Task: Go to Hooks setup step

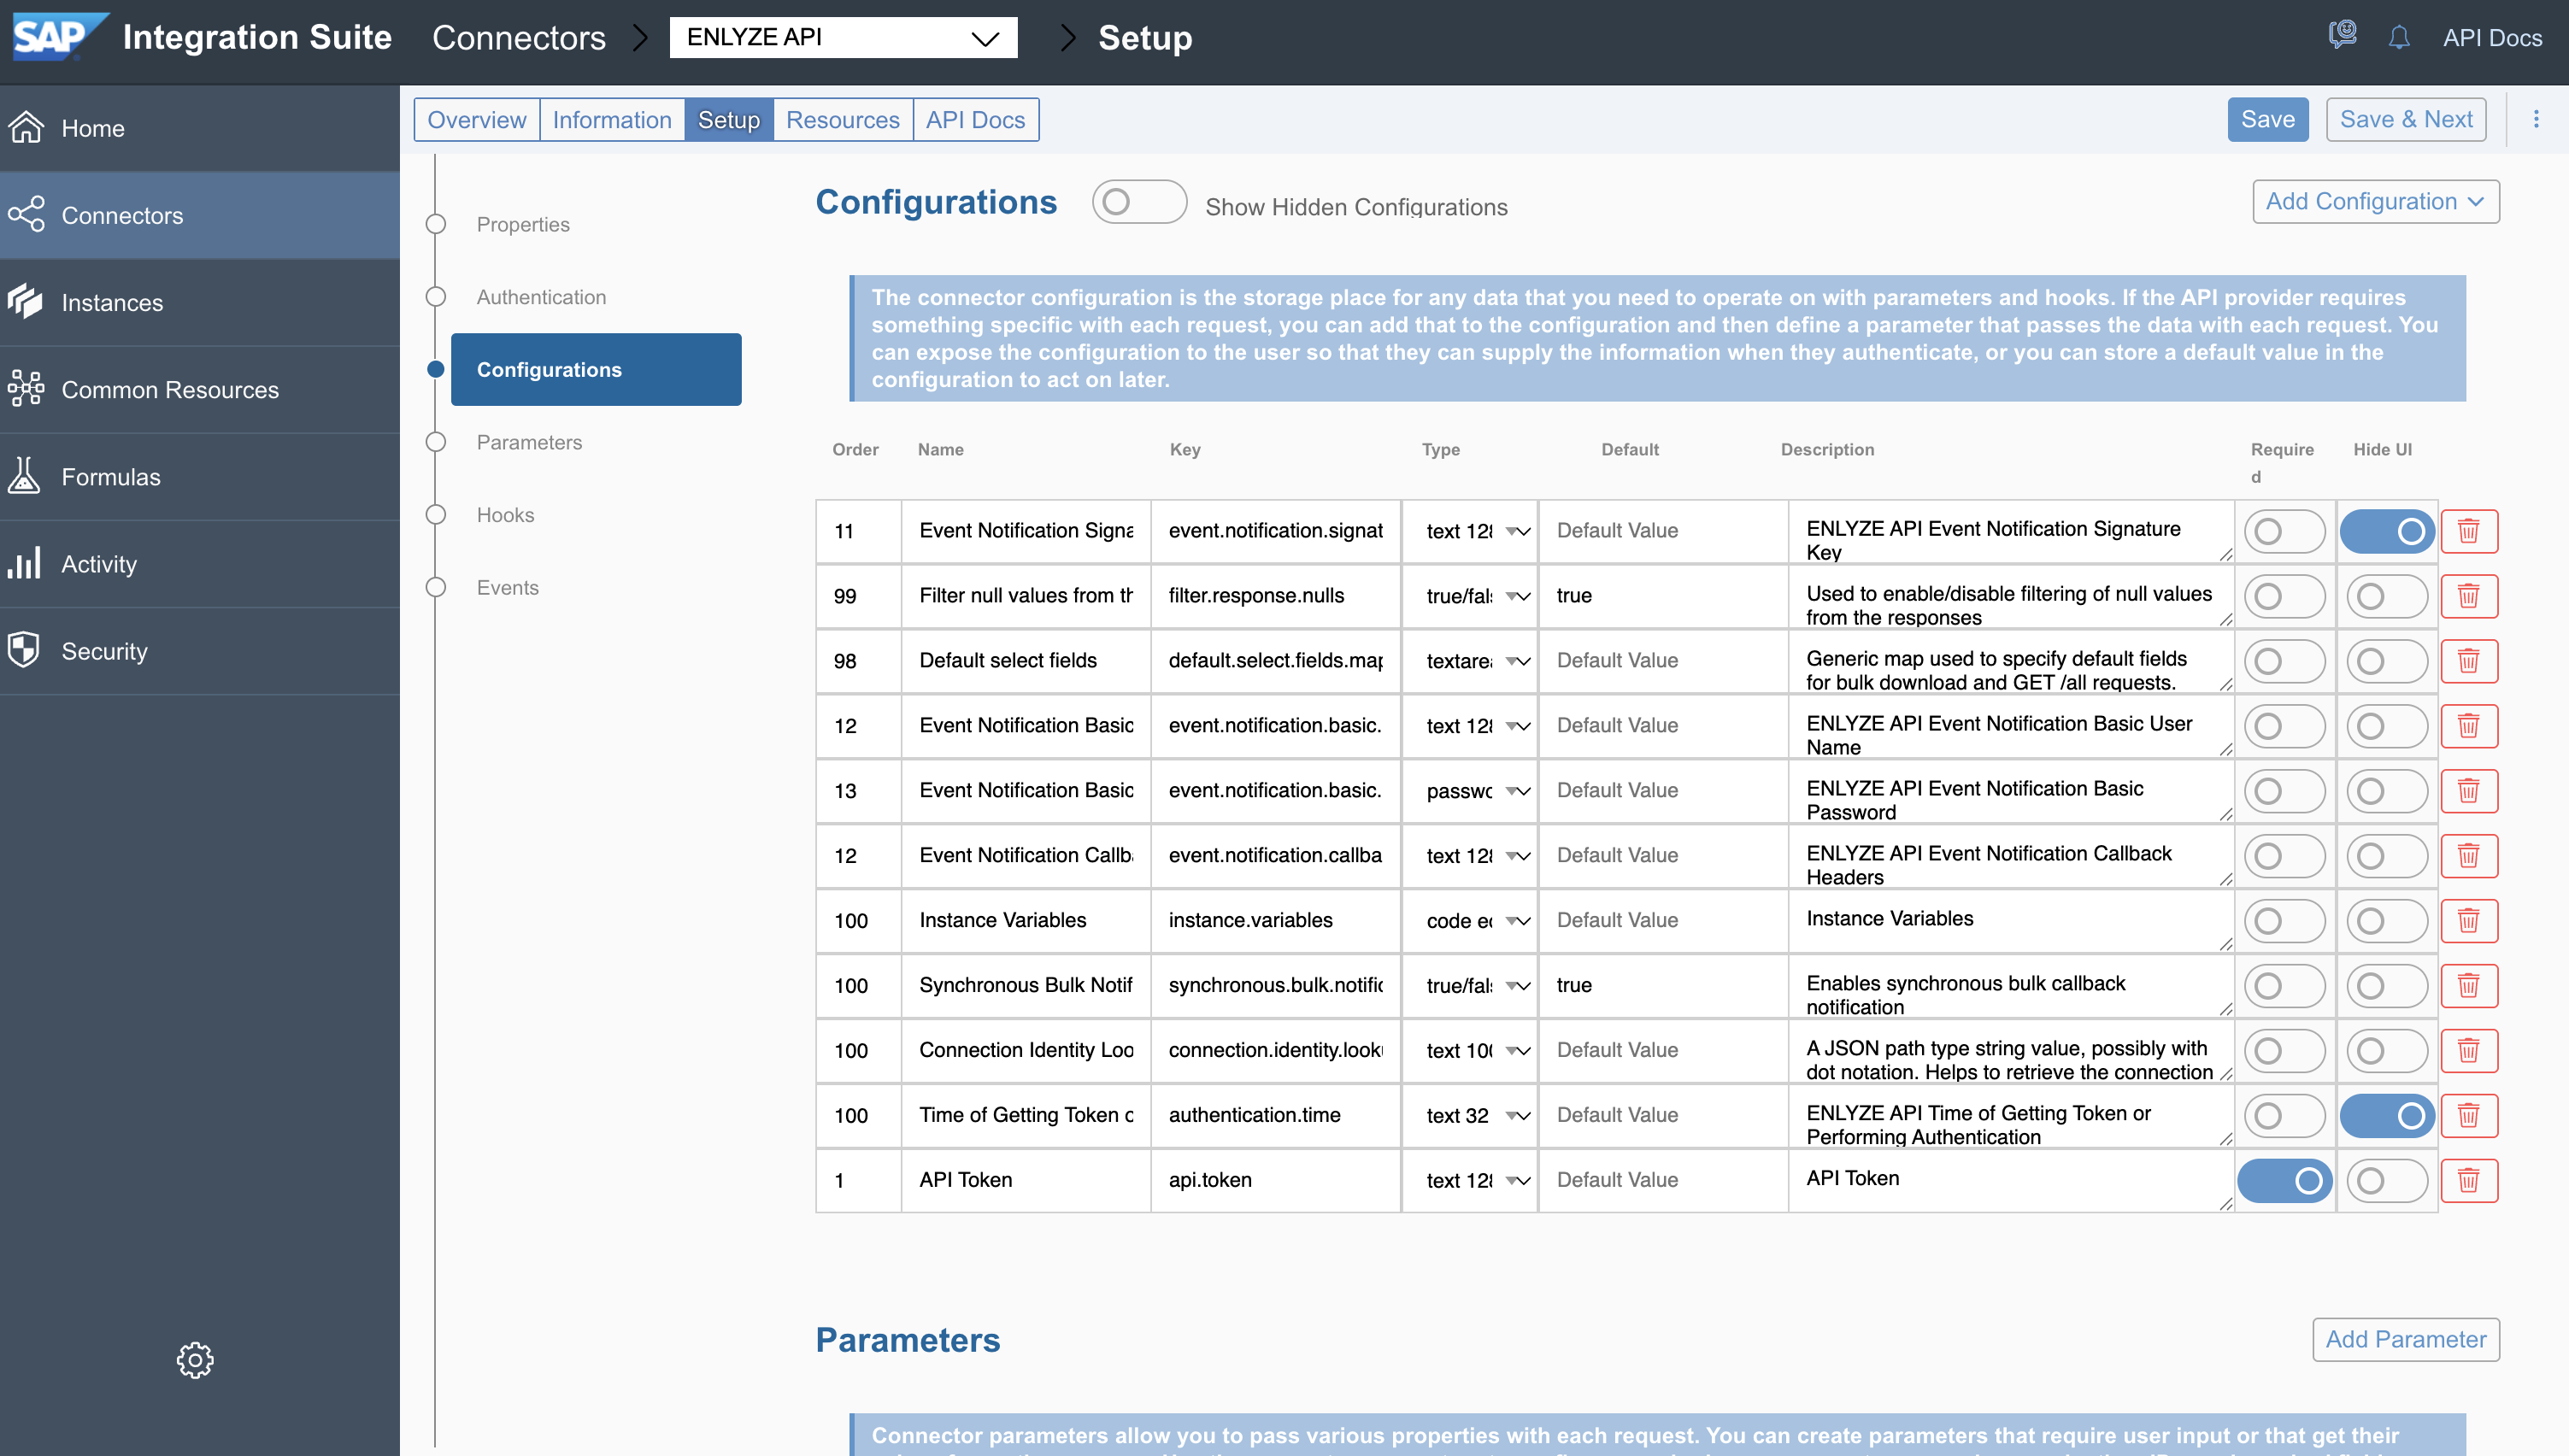Action: [505, 515]
